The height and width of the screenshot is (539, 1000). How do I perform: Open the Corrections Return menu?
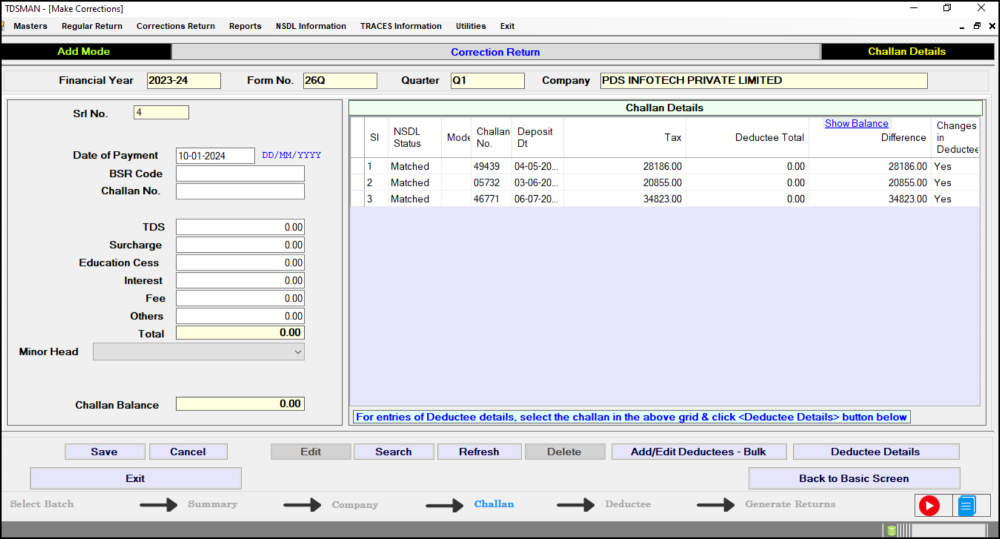[175, 26]
